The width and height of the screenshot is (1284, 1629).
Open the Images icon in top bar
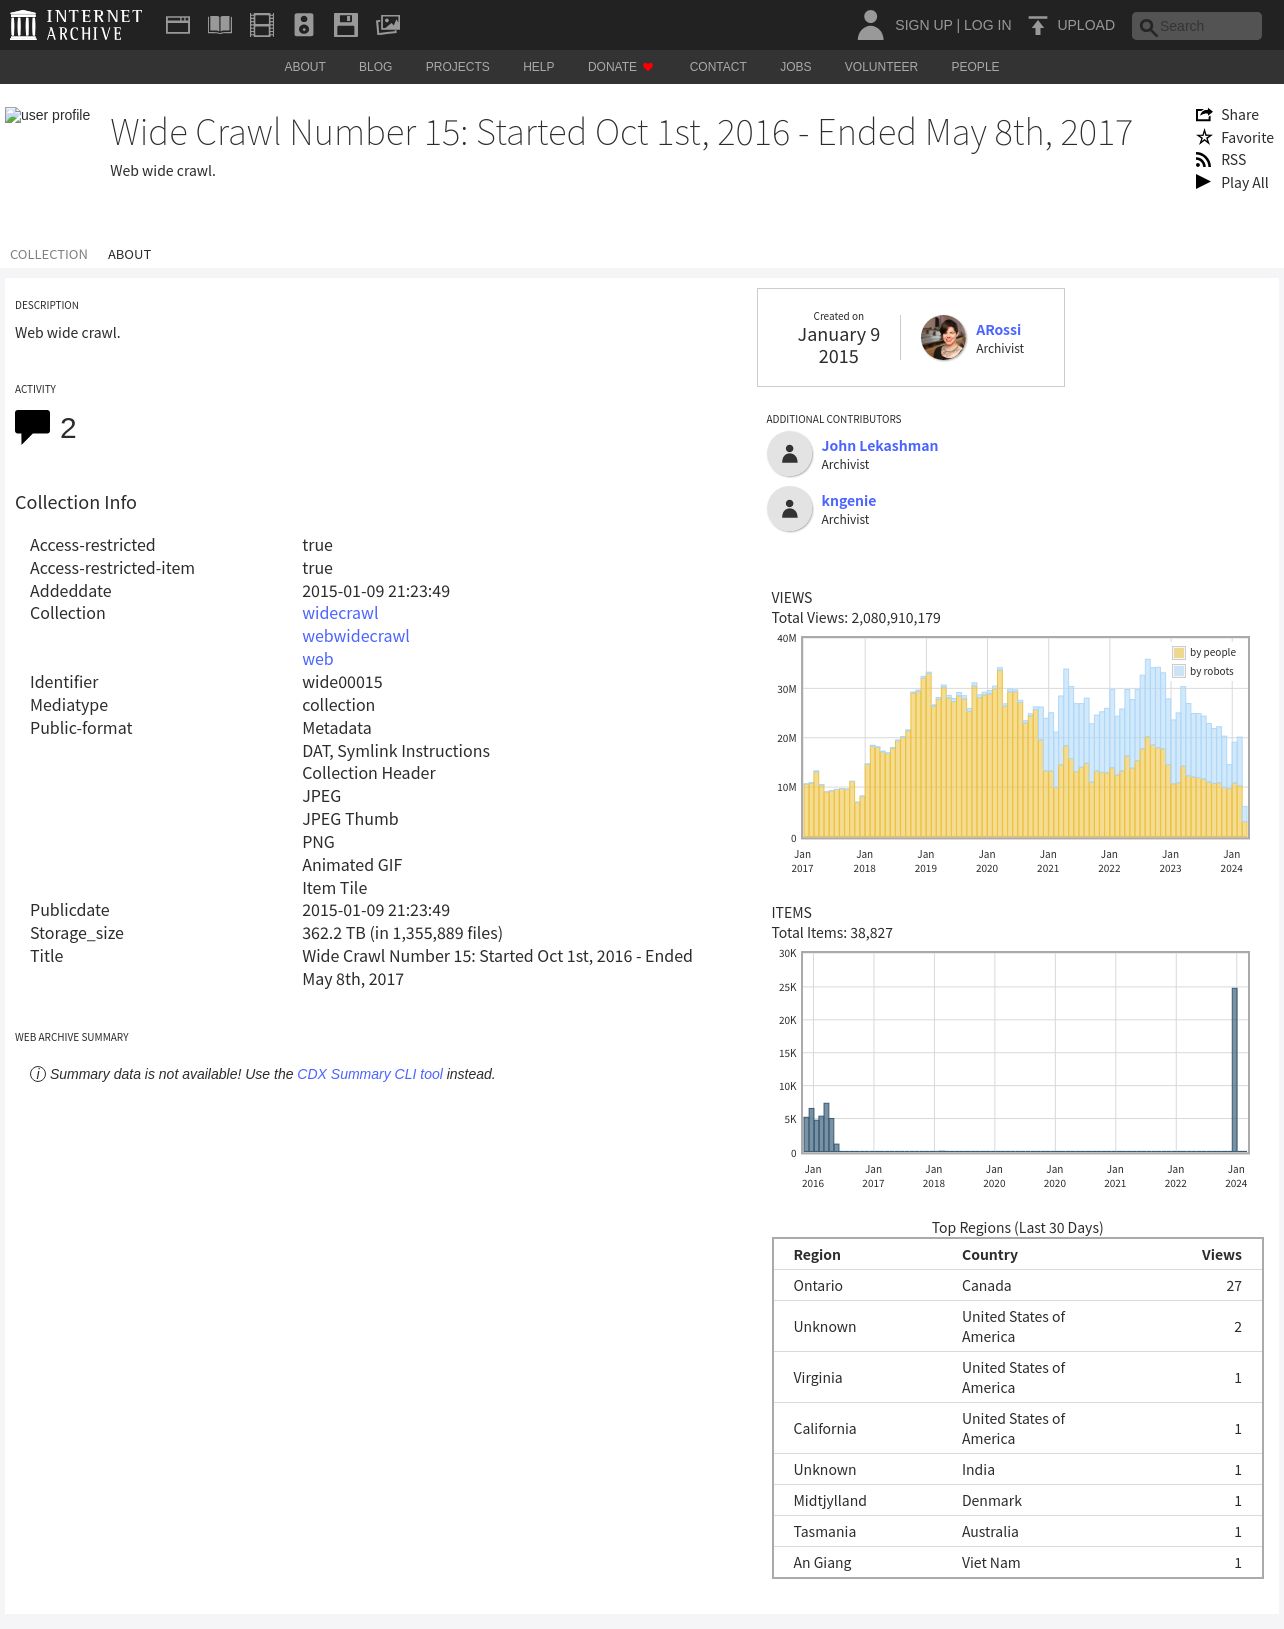click(388, 25)
